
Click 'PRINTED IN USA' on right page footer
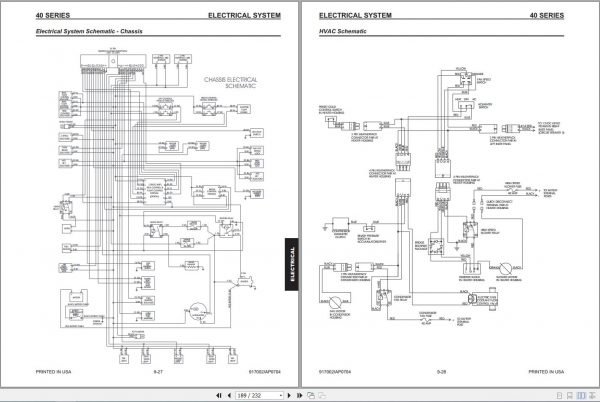coord(546,372)
